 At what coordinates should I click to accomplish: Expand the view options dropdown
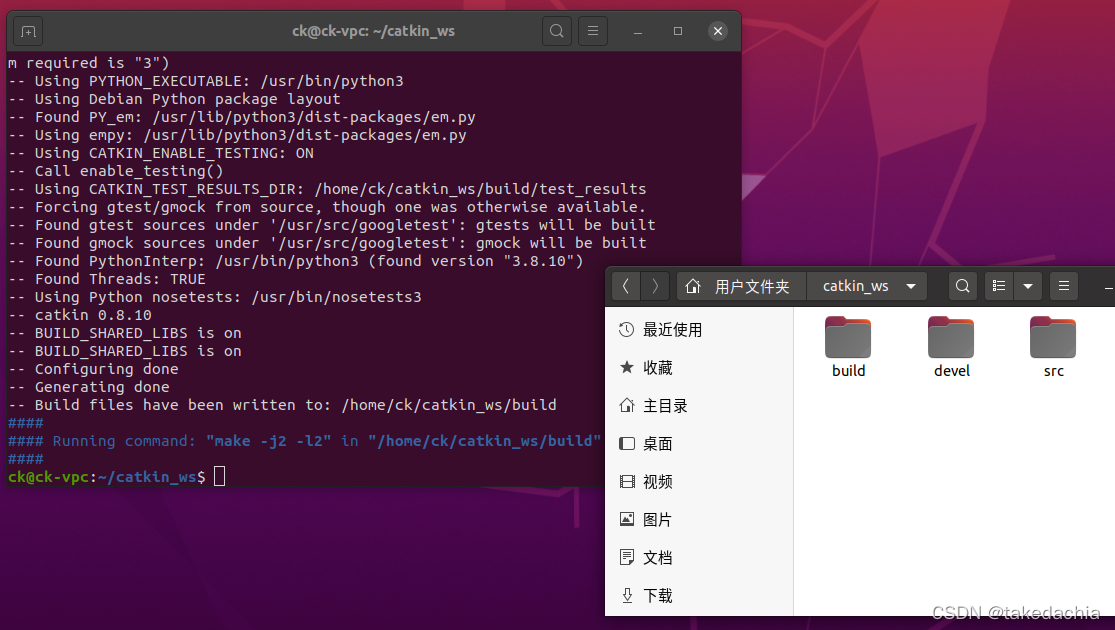1027,286
